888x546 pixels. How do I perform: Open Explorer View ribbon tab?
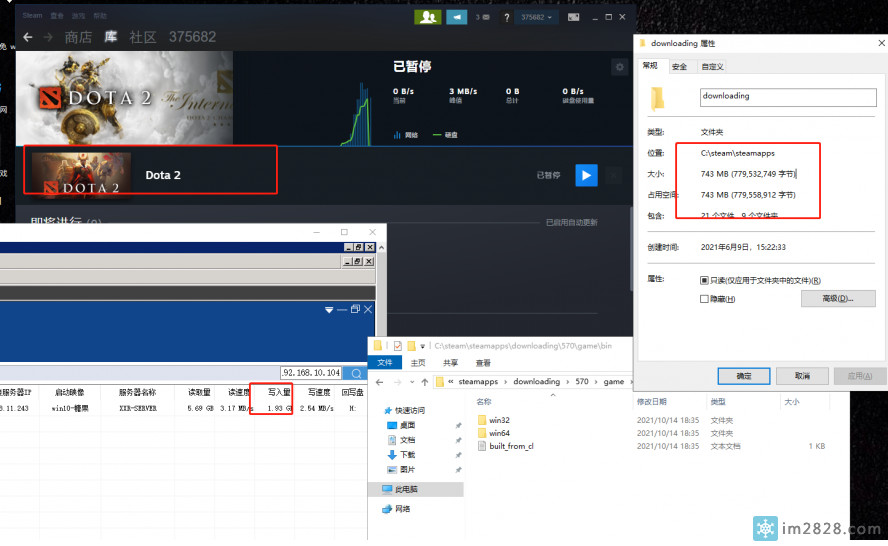click(x=483, y=363)
